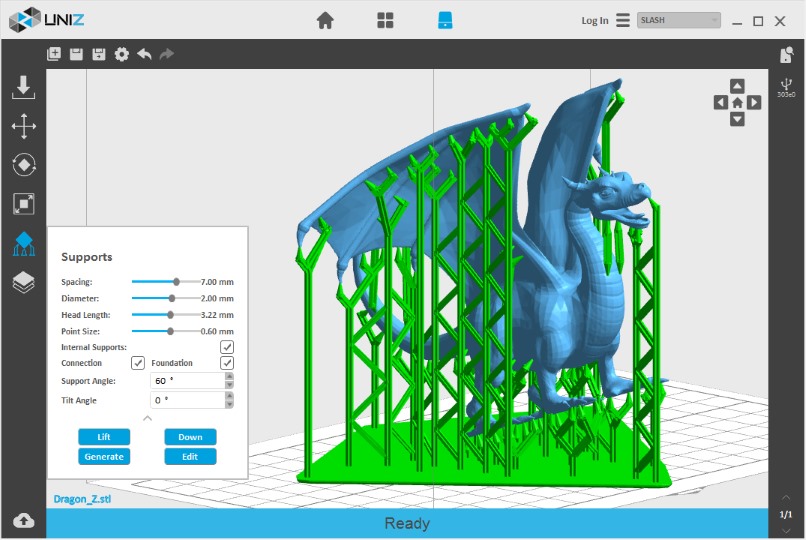
Task: Select the Move tool crossed-arrows icon
Action: tap(24, 126)
